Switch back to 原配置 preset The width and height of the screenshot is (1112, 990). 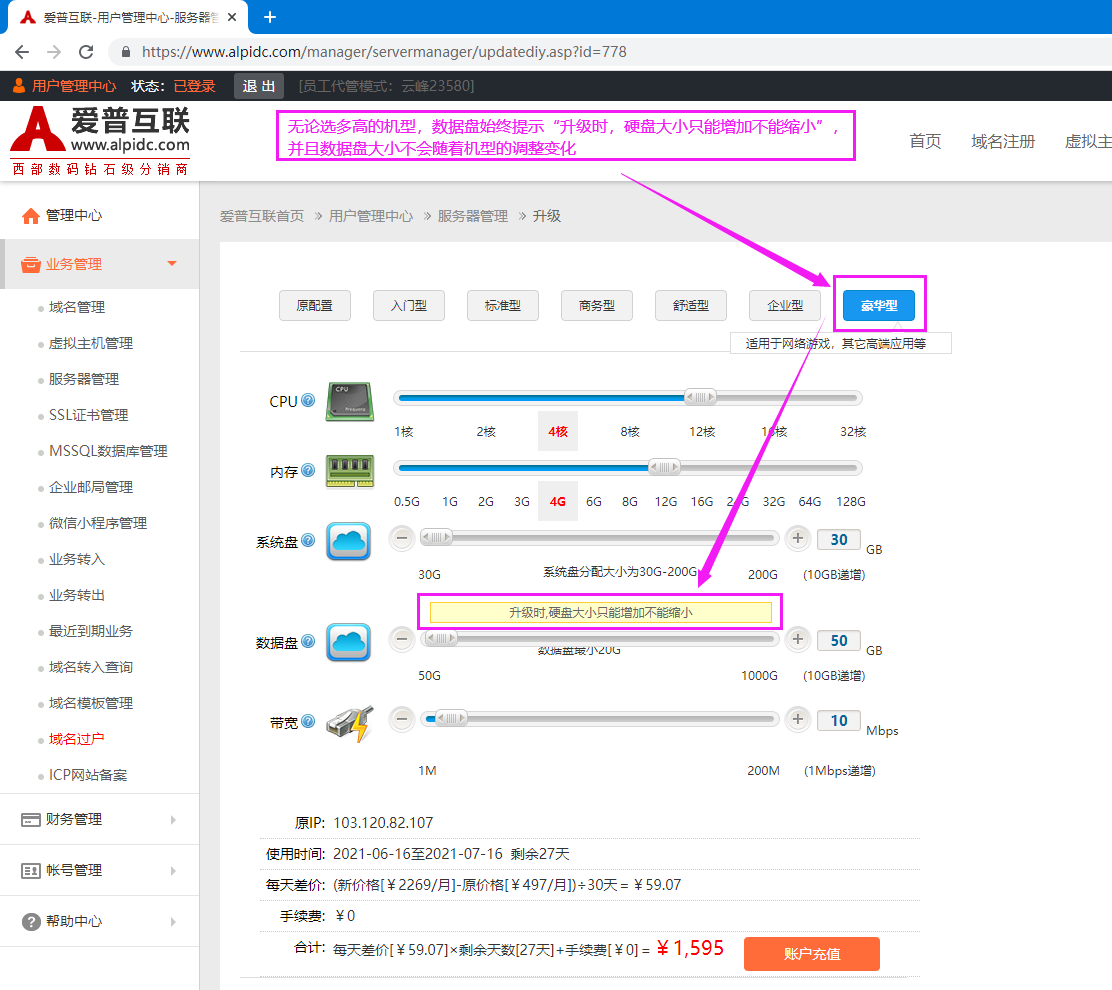click(x=314, y=306)
